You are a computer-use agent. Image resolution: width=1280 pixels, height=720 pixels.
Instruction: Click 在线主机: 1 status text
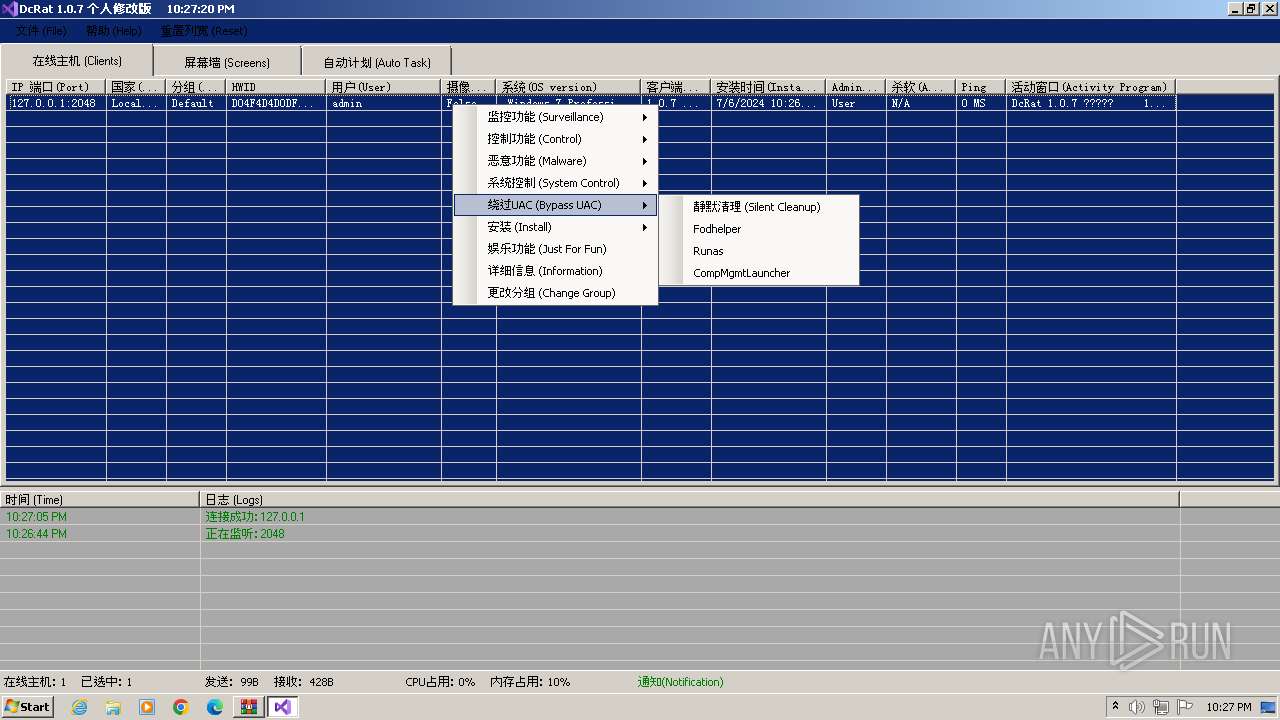tap(35, 682)
